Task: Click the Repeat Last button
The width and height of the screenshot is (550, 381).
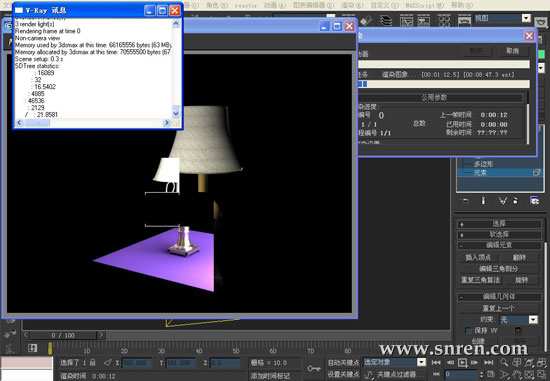Action: click(499, 308)
